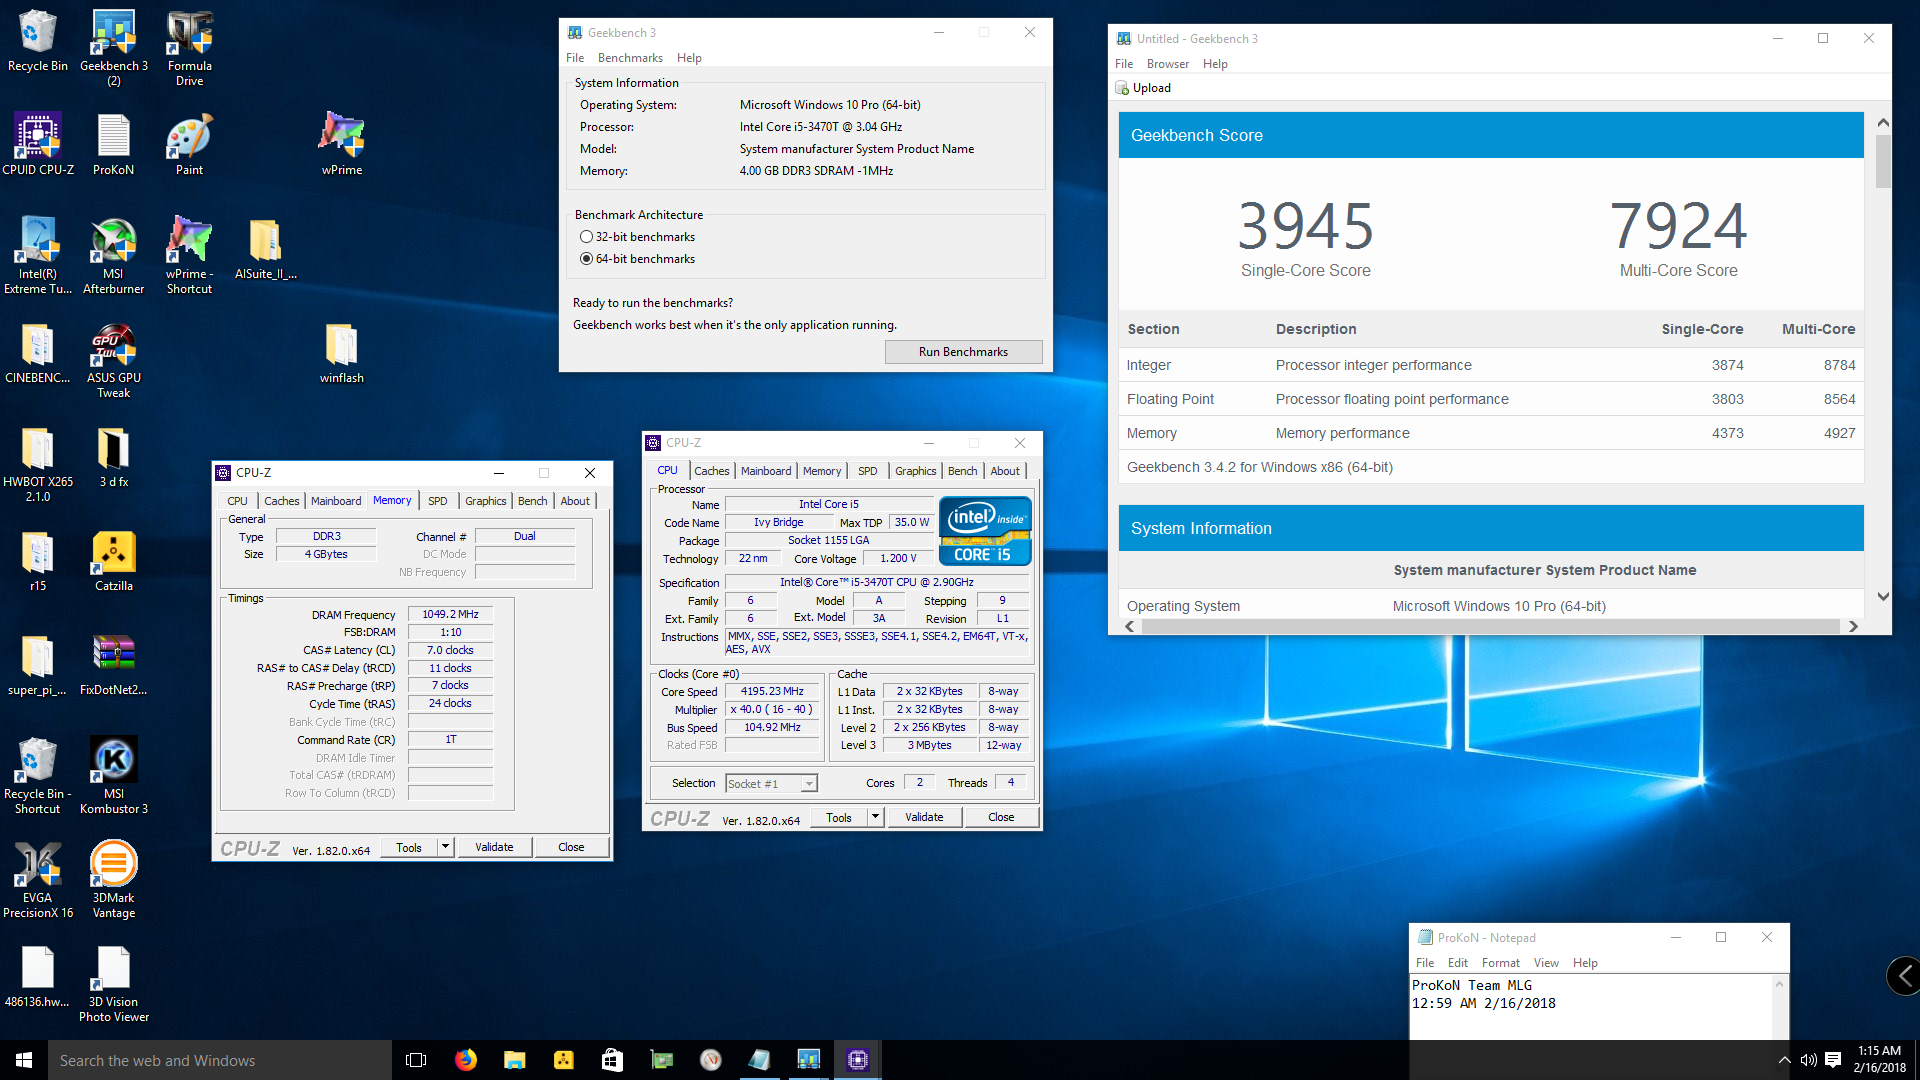The image size is (1920, 1080).
Task: Click the CPU-Z taskbar icon
Action: pos(858,1060)
